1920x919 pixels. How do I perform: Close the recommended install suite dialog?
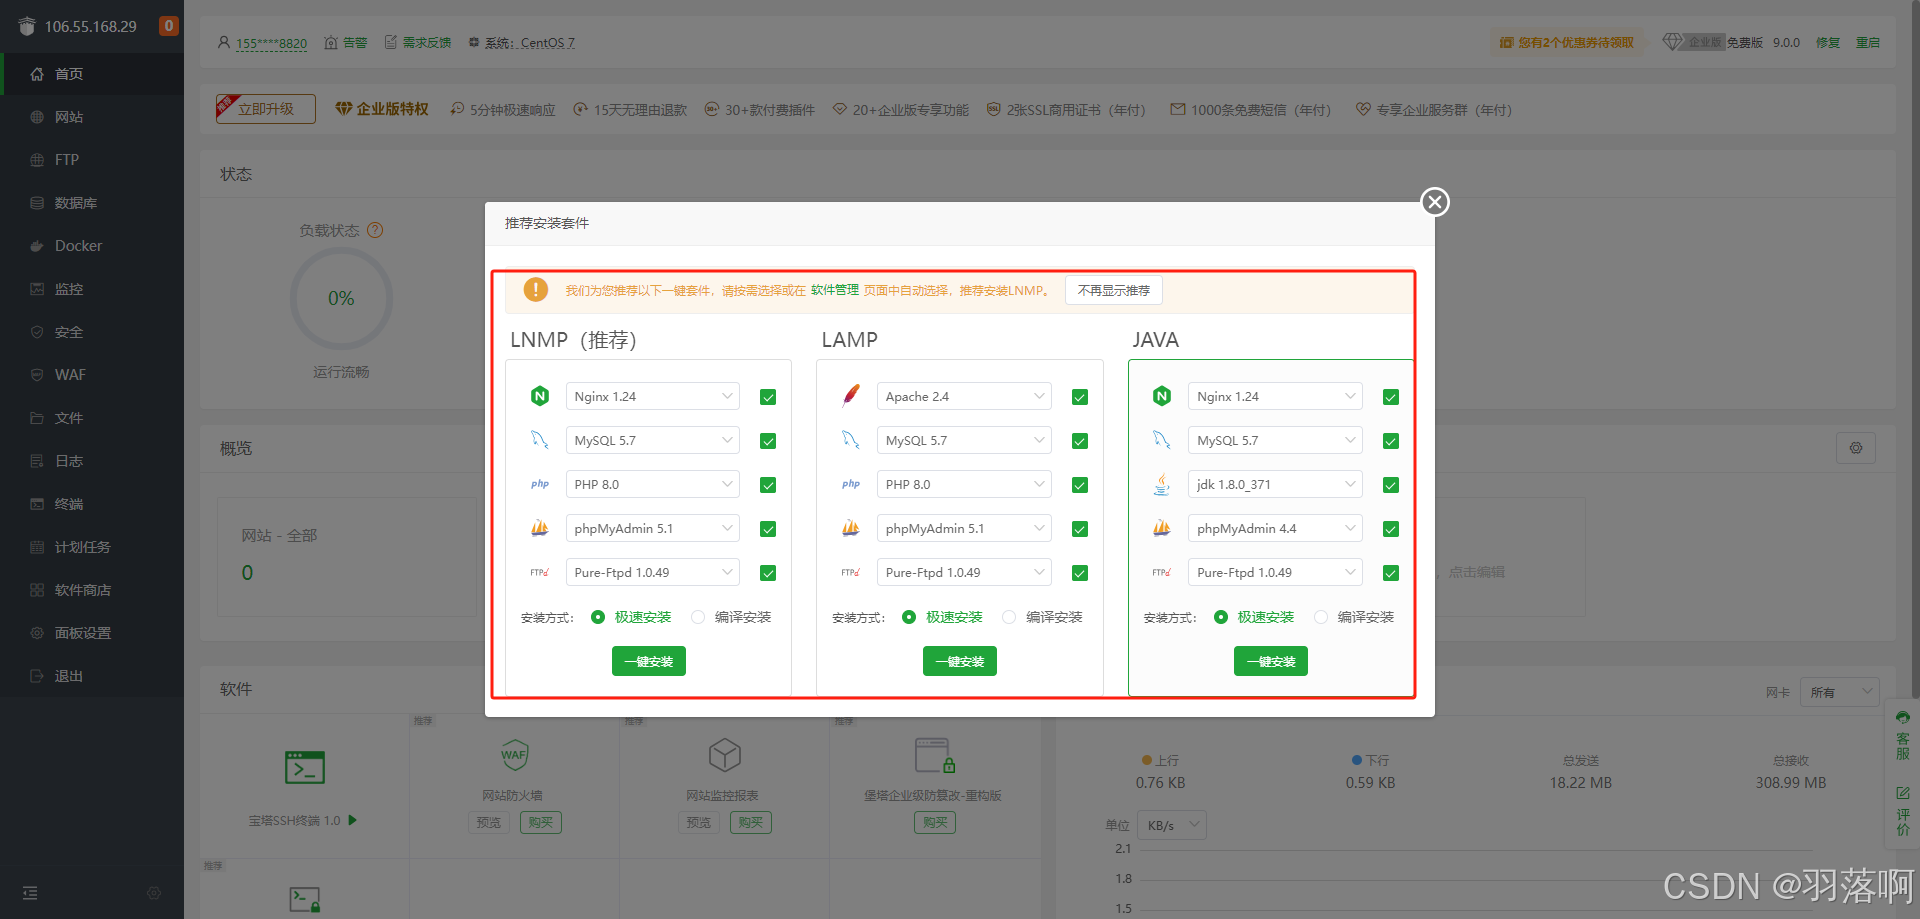coord(1435,202)
